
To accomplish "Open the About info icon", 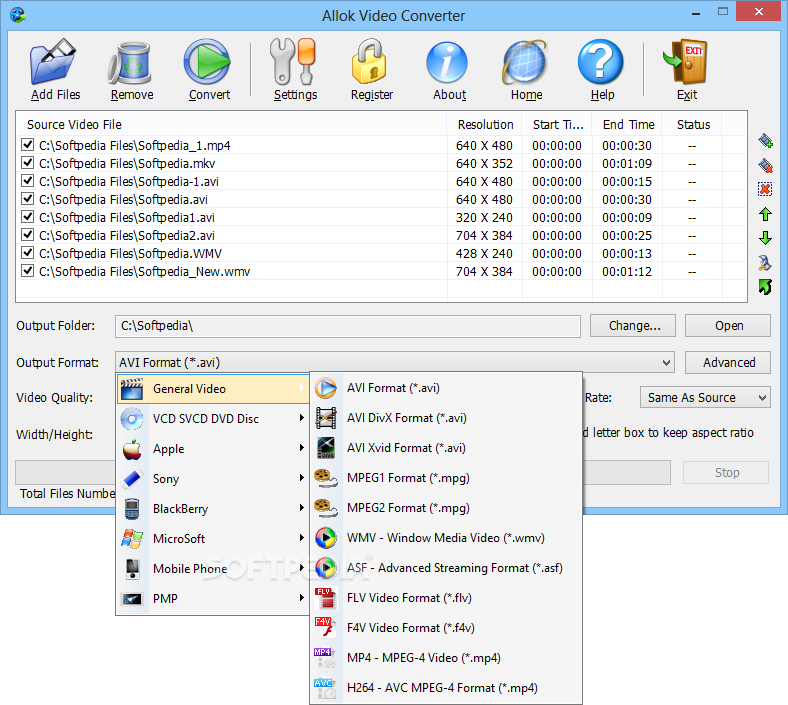I will coord(447,63).
